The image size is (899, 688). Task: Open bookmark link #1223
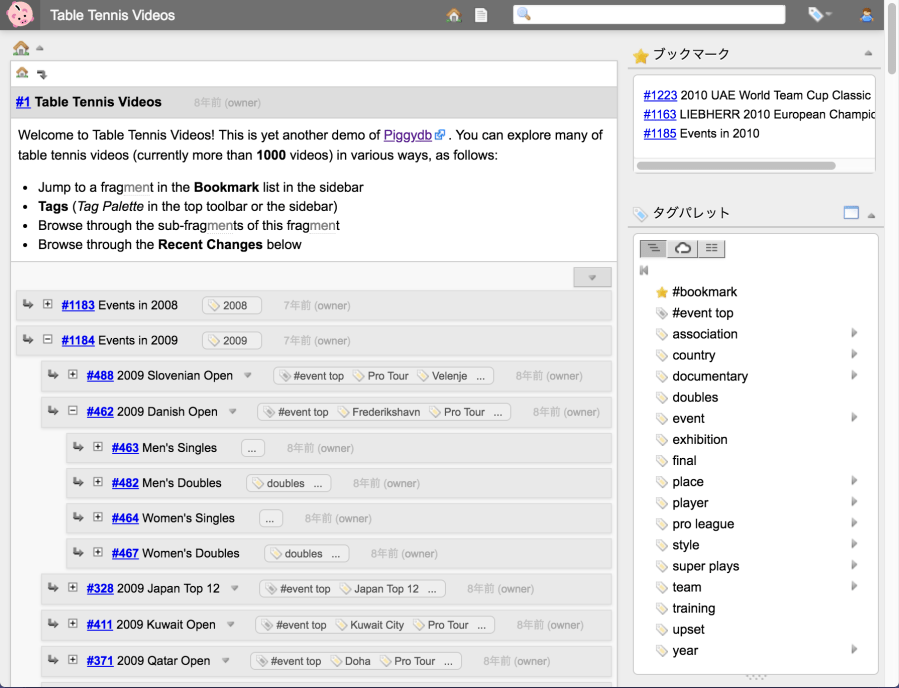[660, 95]
